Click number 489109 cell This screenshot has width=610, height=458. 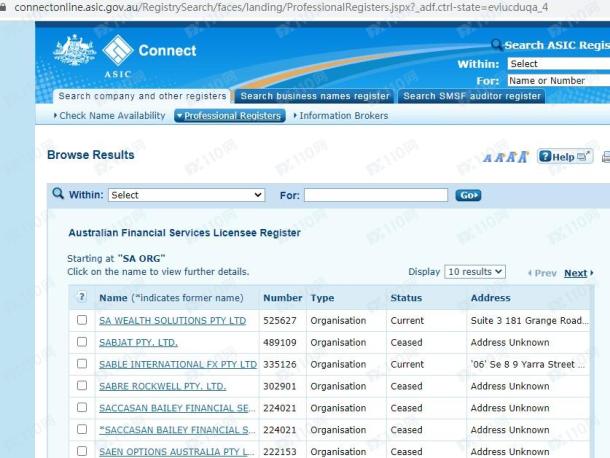(x=280, y=342)
